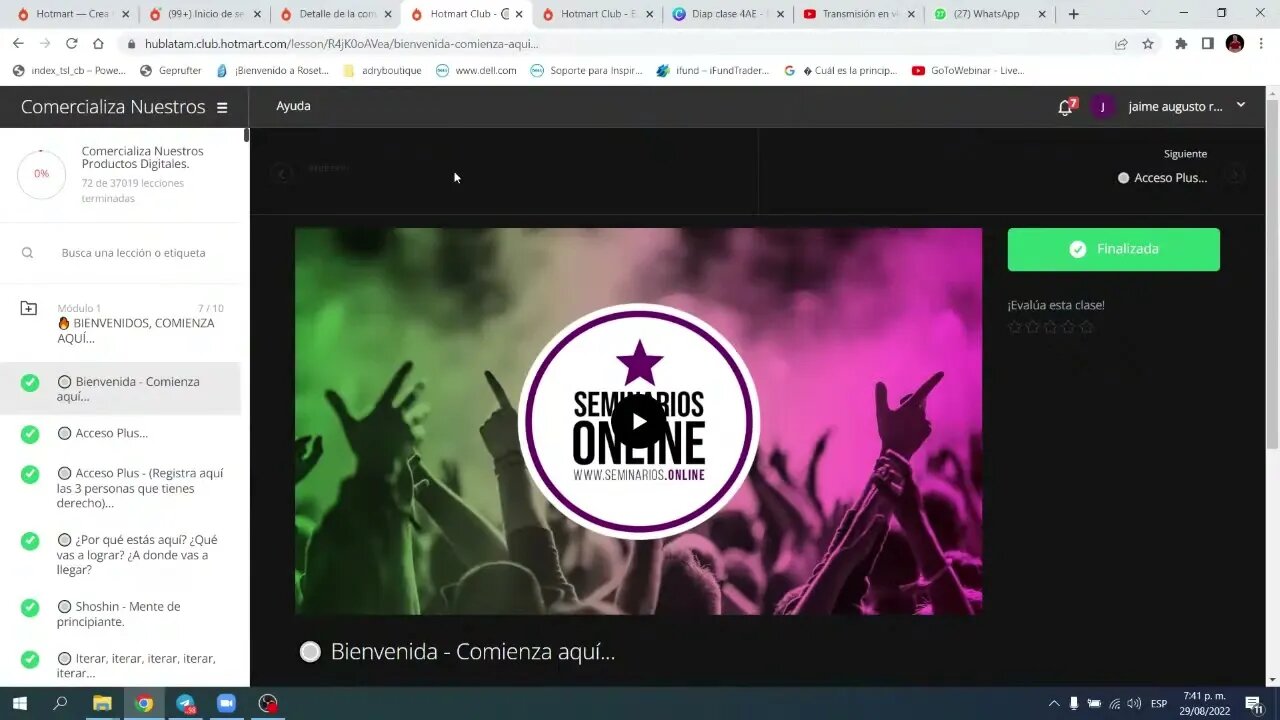This screenshot has width=1280, height=720.
Task: Open File Explorer from taskbar
Action: coord(102,703)
